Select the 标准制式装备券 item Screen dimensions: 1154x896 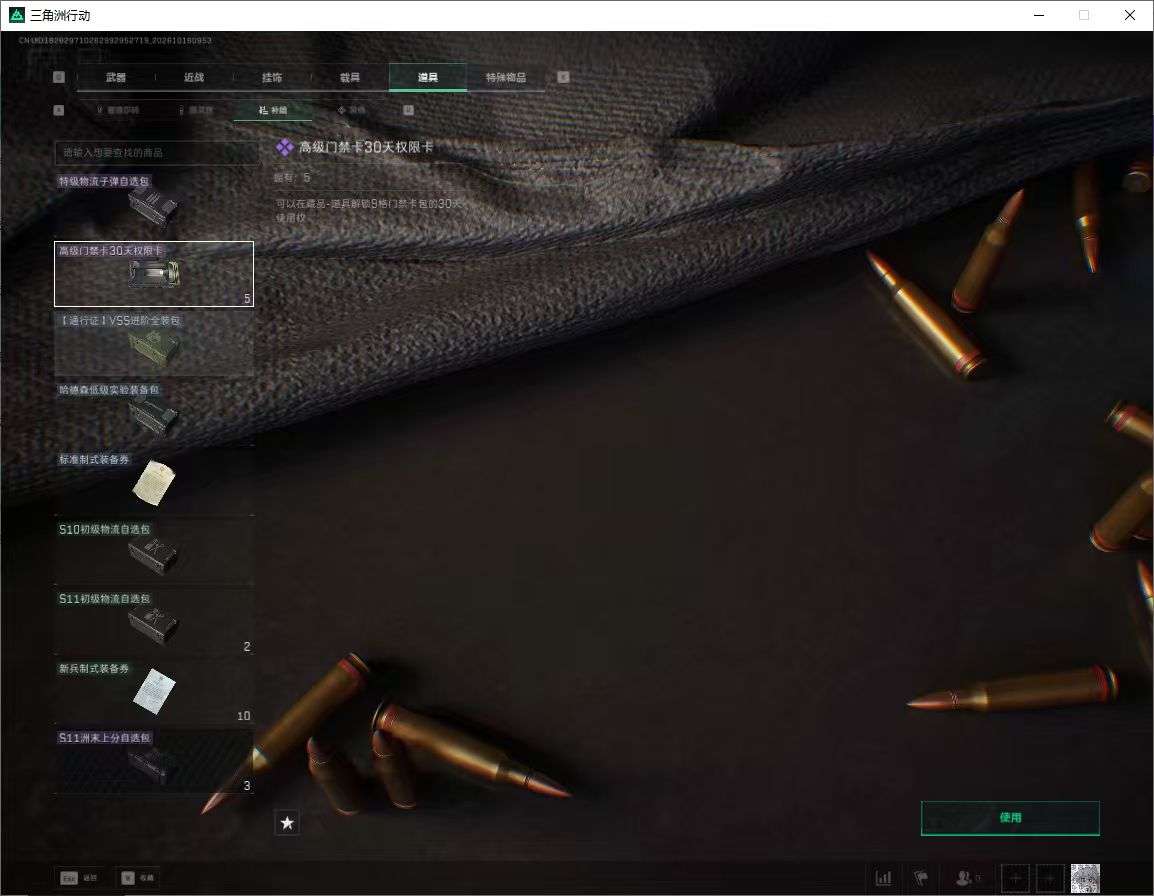click(x=154, y=483)
